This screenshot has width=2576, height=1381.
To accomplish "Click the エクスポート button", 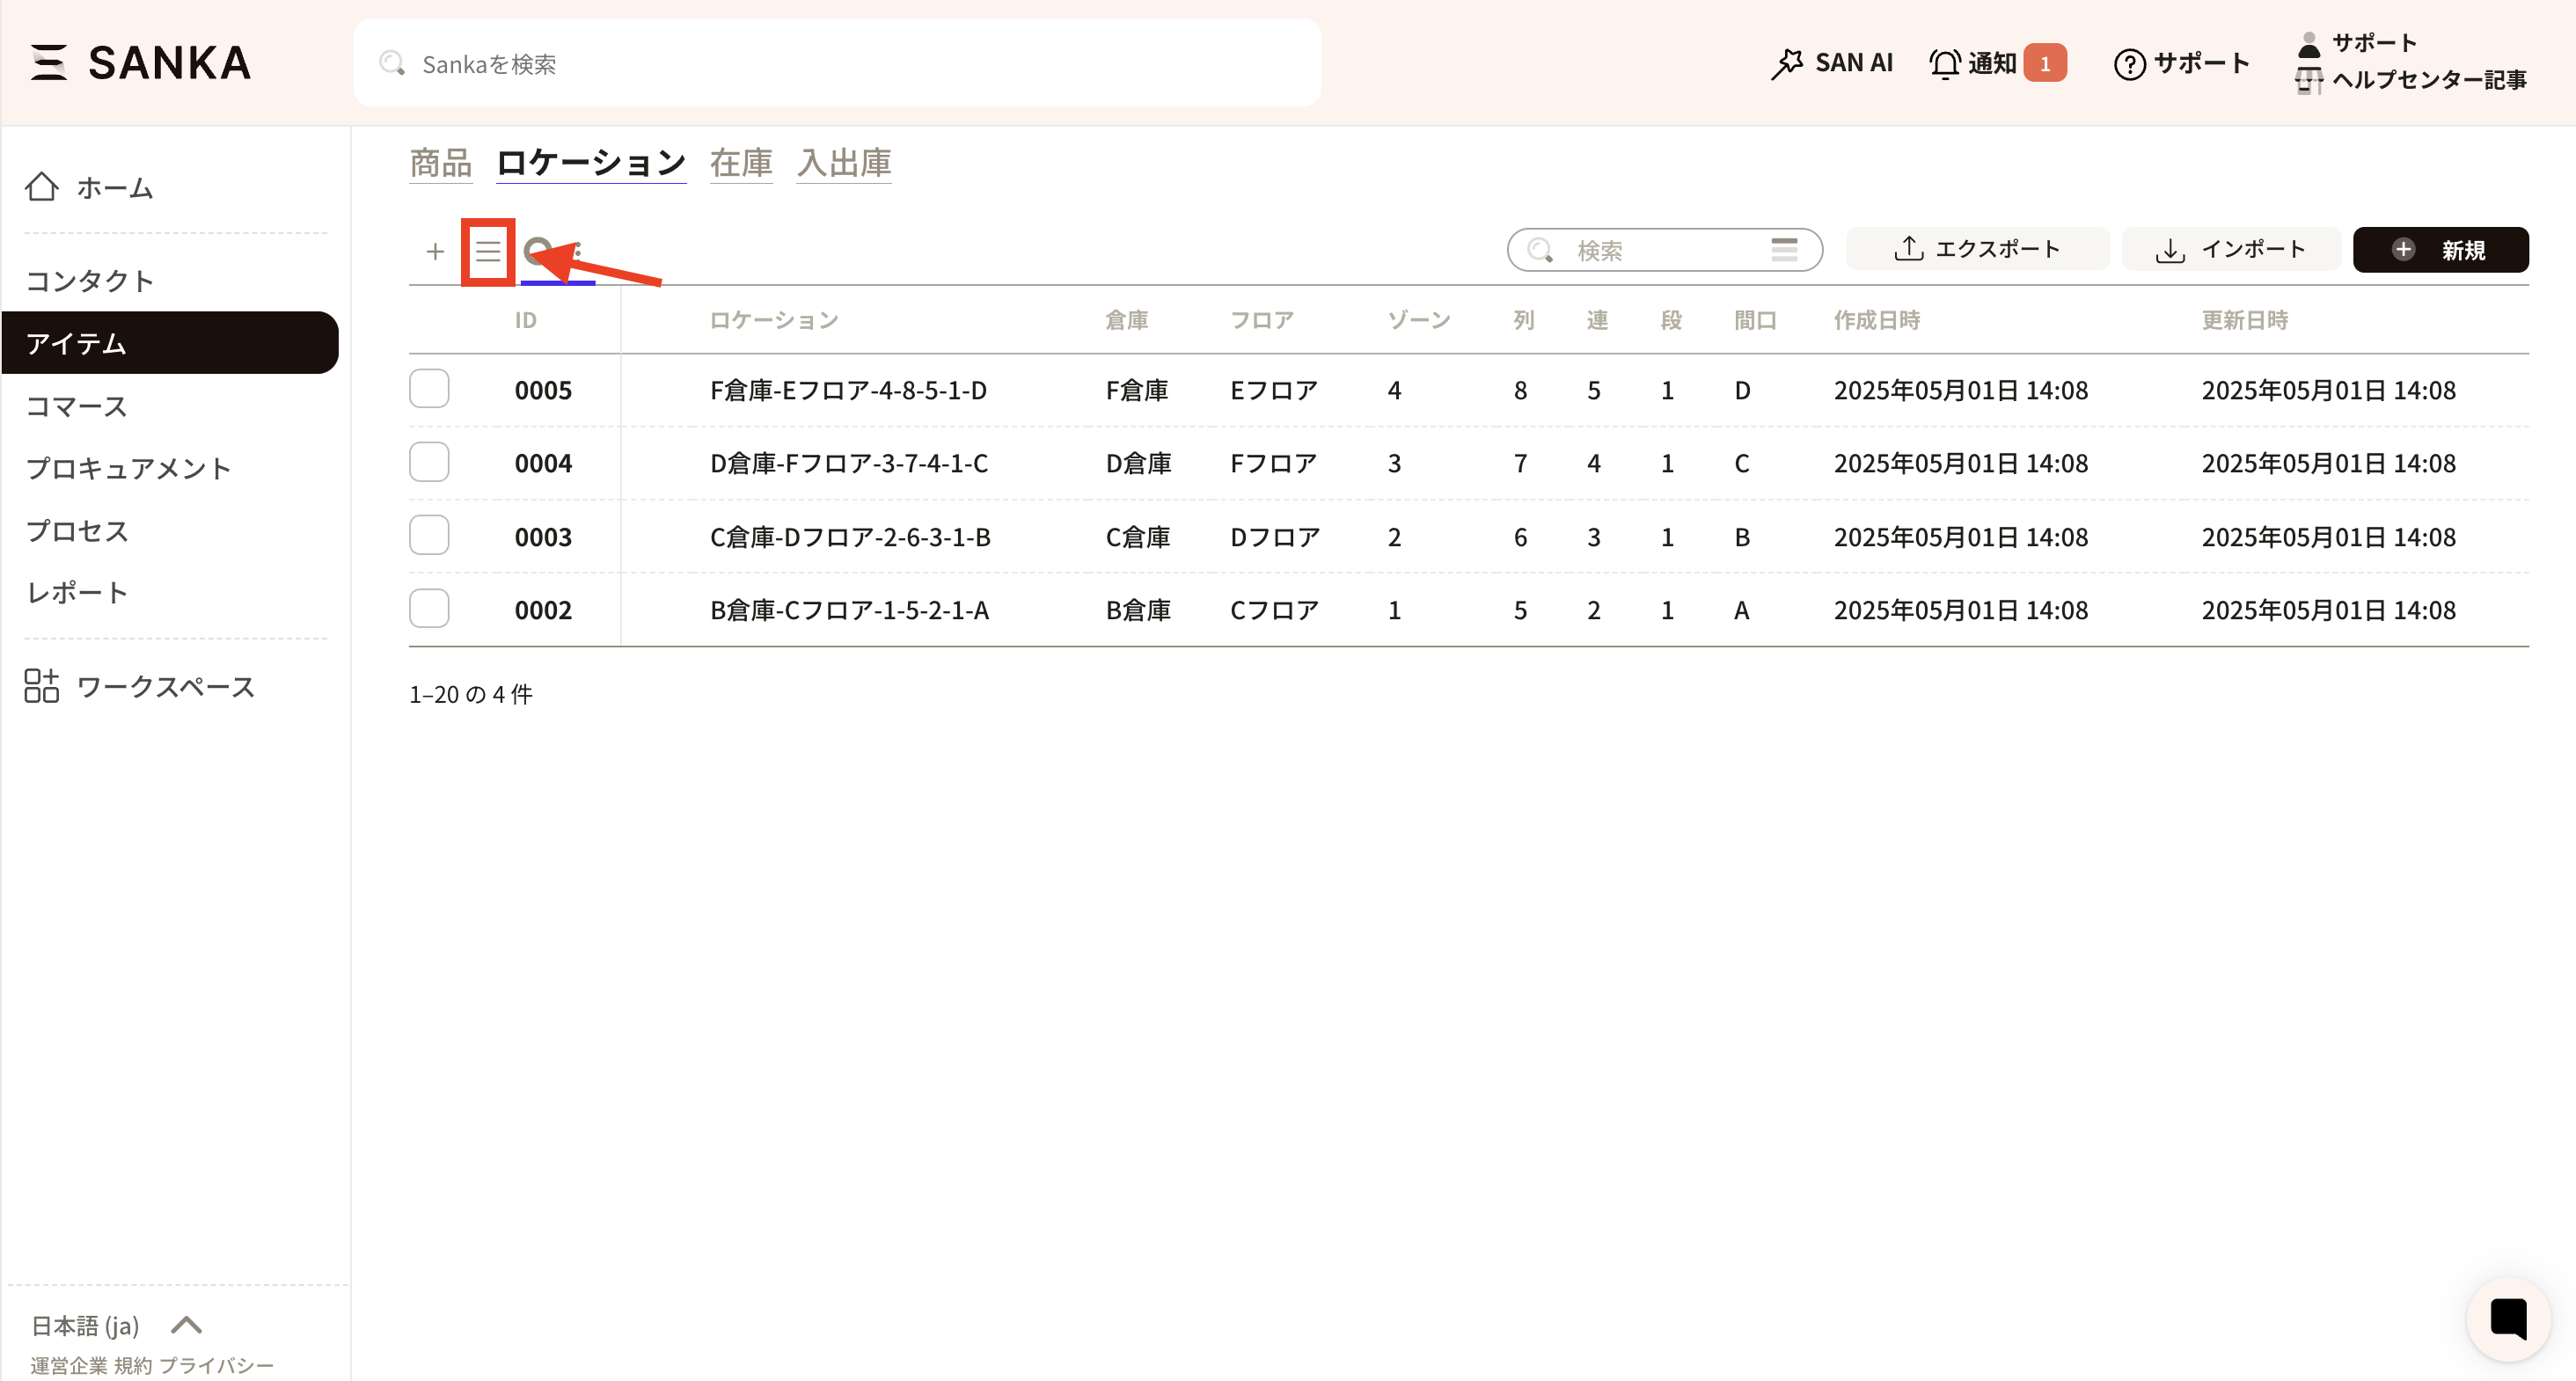I will pos(1977,249).
